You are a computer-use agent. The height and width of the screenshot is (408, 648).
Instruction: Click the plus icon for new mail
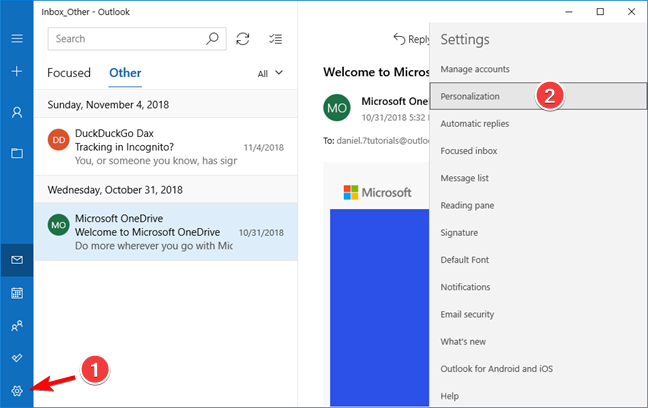point(17,71)
